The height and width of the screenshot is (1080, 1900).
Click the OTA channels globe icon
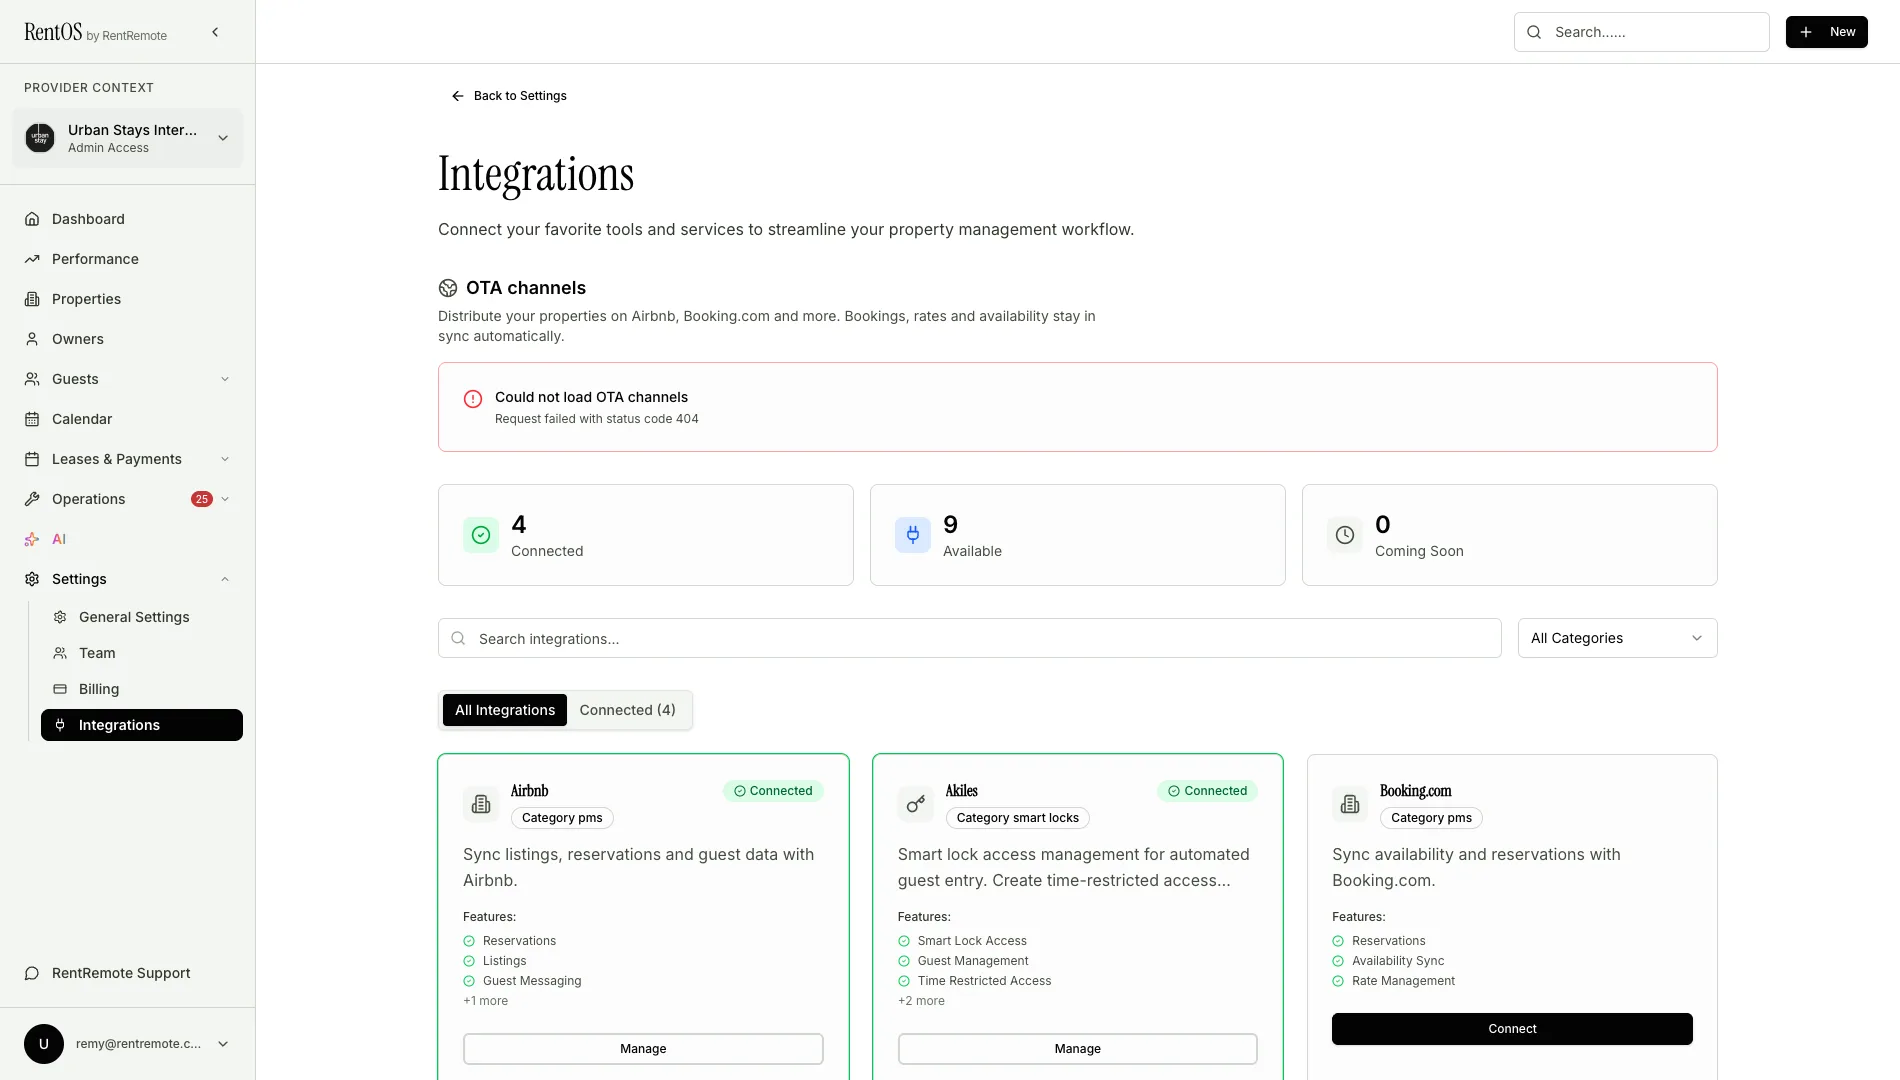pyautogui.click(x=448, y=288)
